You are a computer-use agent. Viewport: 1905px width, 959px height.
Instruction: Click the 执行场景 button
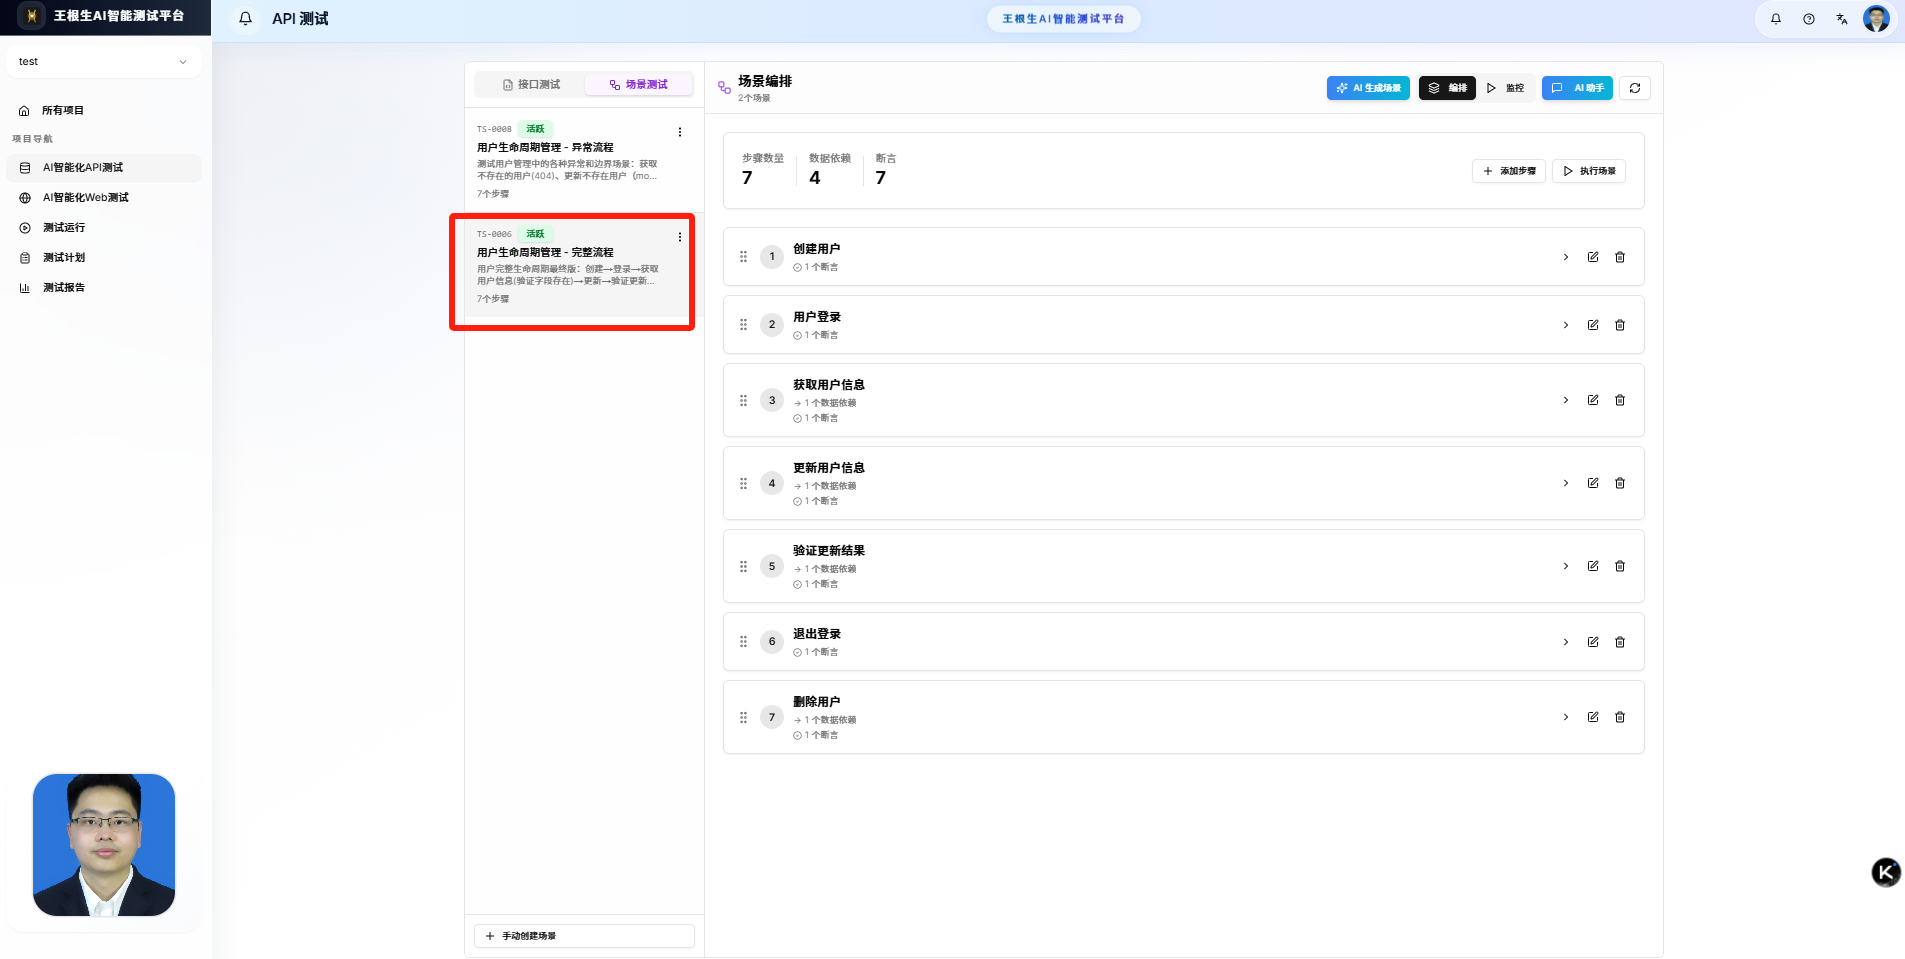(x=1589, y=171)
